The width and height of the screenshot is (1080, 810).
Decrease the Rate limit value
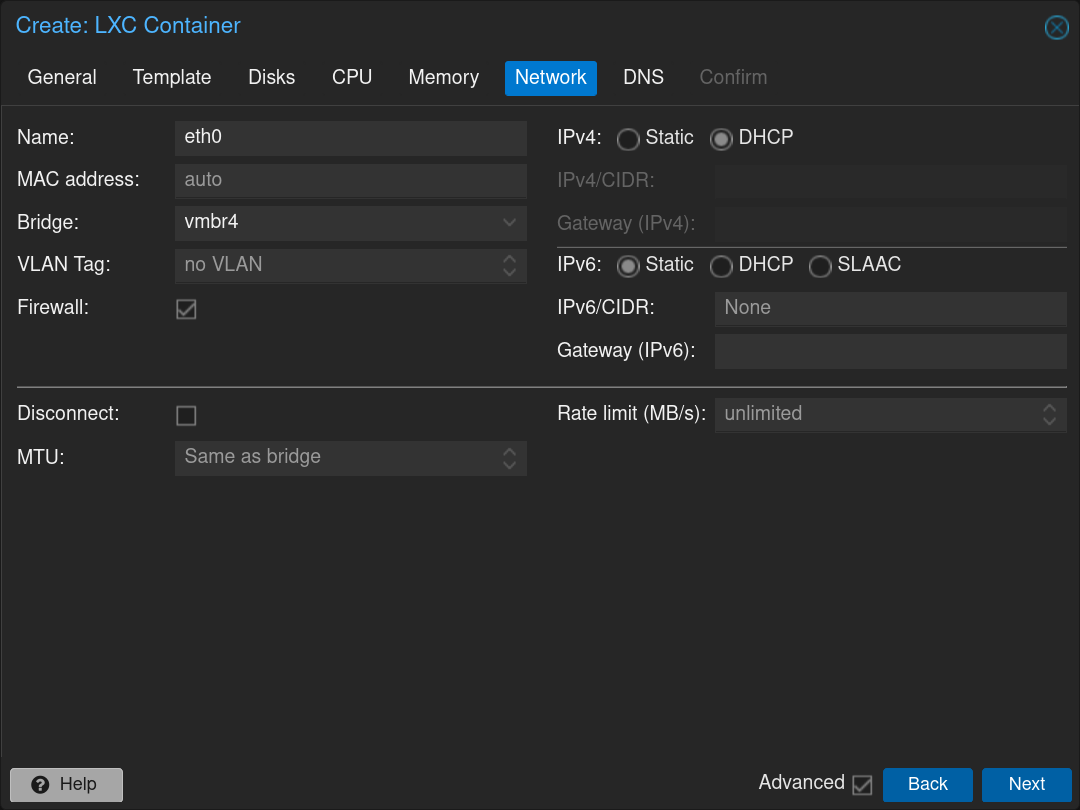click(x=1049, y=421)
